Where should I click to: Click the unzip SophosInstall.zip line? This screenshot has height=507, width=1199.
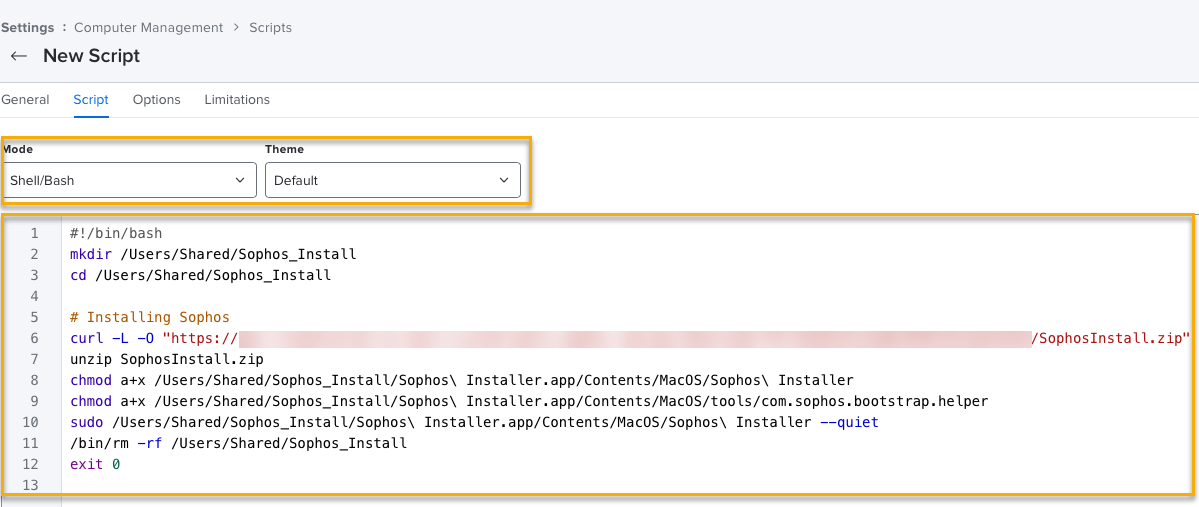(166, 359)
